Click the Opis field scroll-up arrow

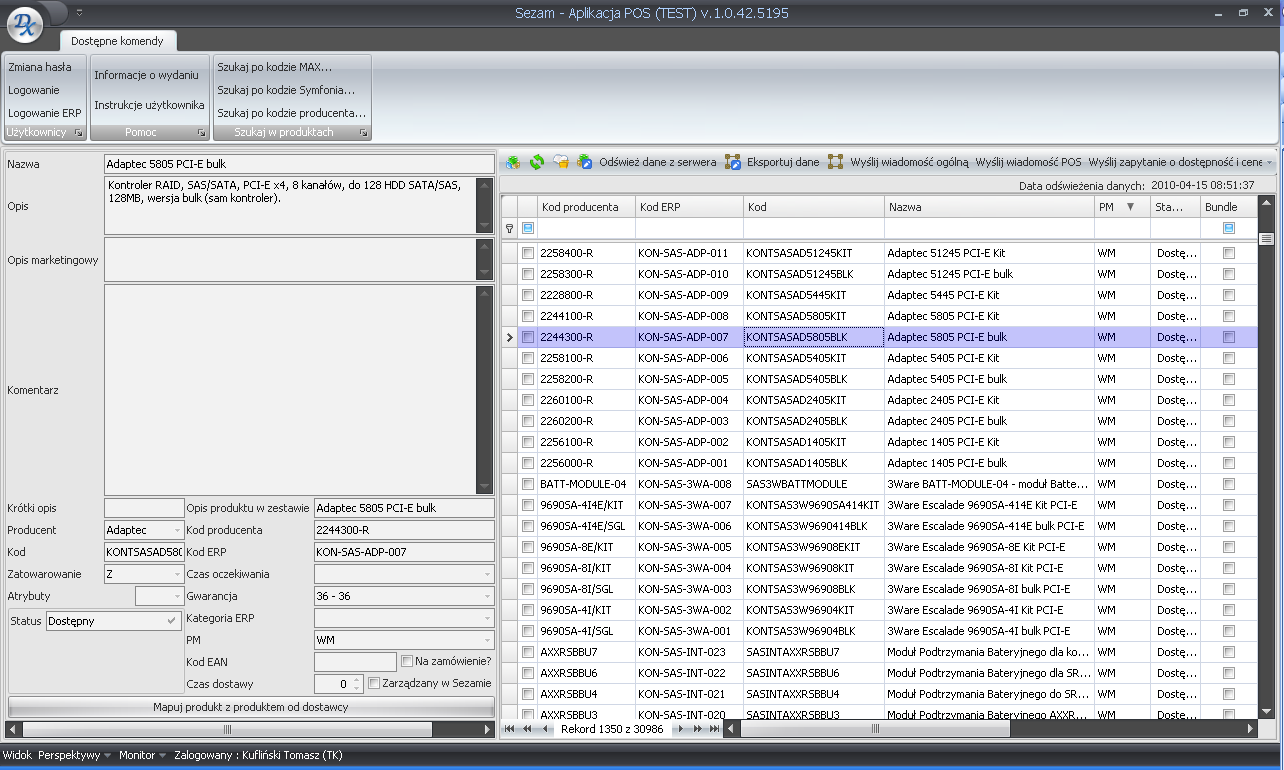pos(485,185)
